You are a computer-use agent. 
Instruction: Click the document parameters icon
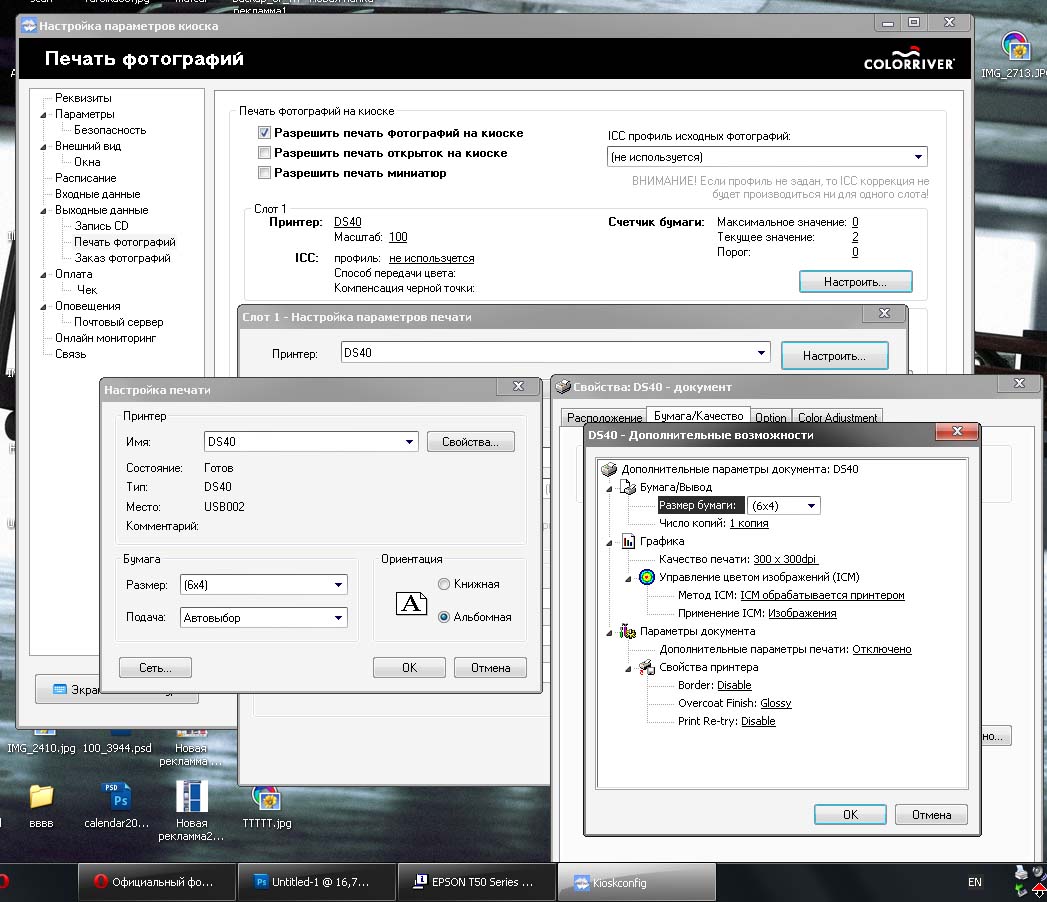click(x=628, y=632)
